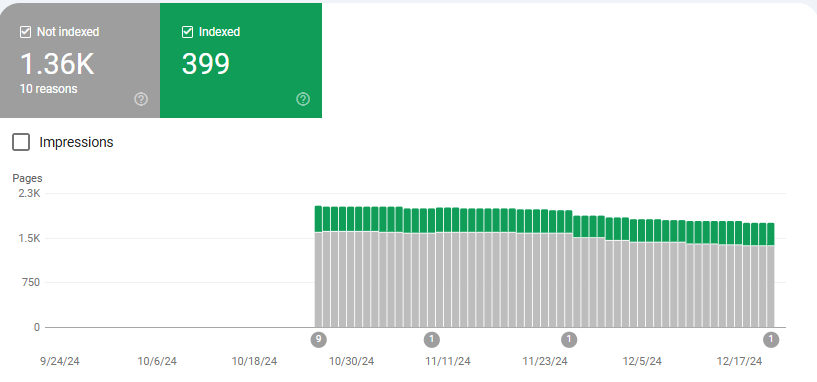Uncheck the Indexed checkbox
The height and width of the screenshot is (382, 817).
point(187,32)
